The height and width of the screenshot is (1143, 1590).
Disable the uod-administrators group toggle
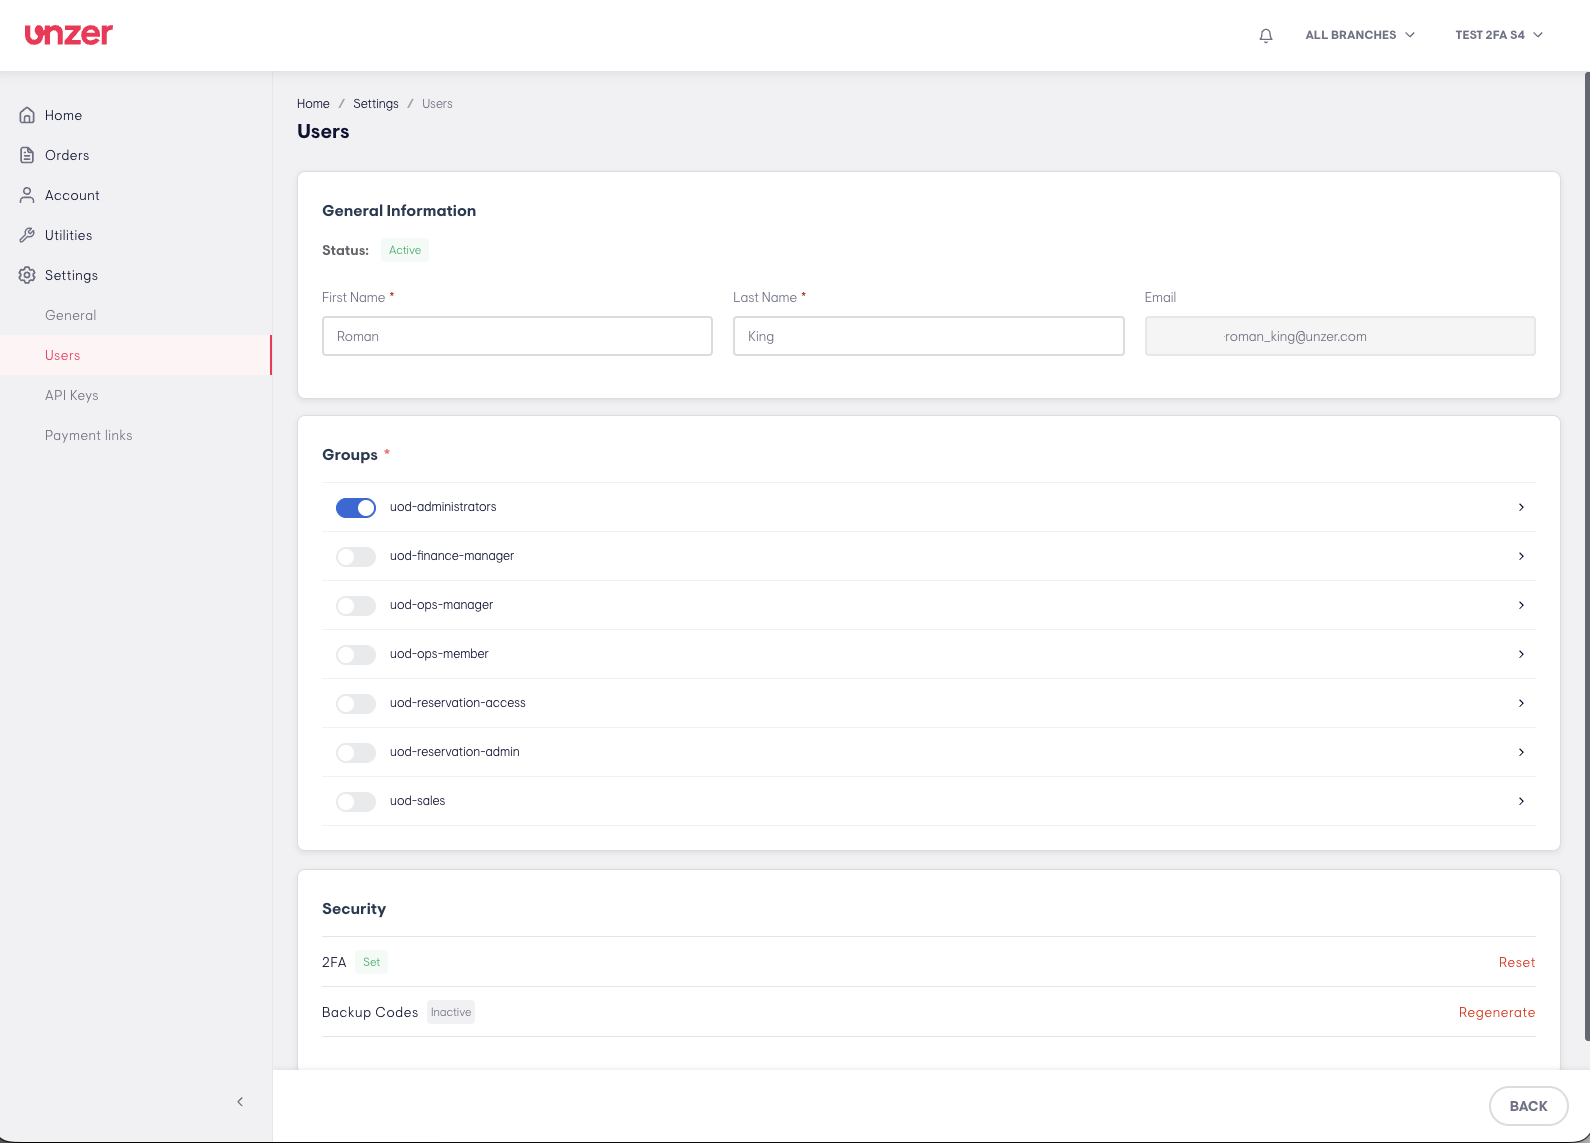(x=356, y=508)
